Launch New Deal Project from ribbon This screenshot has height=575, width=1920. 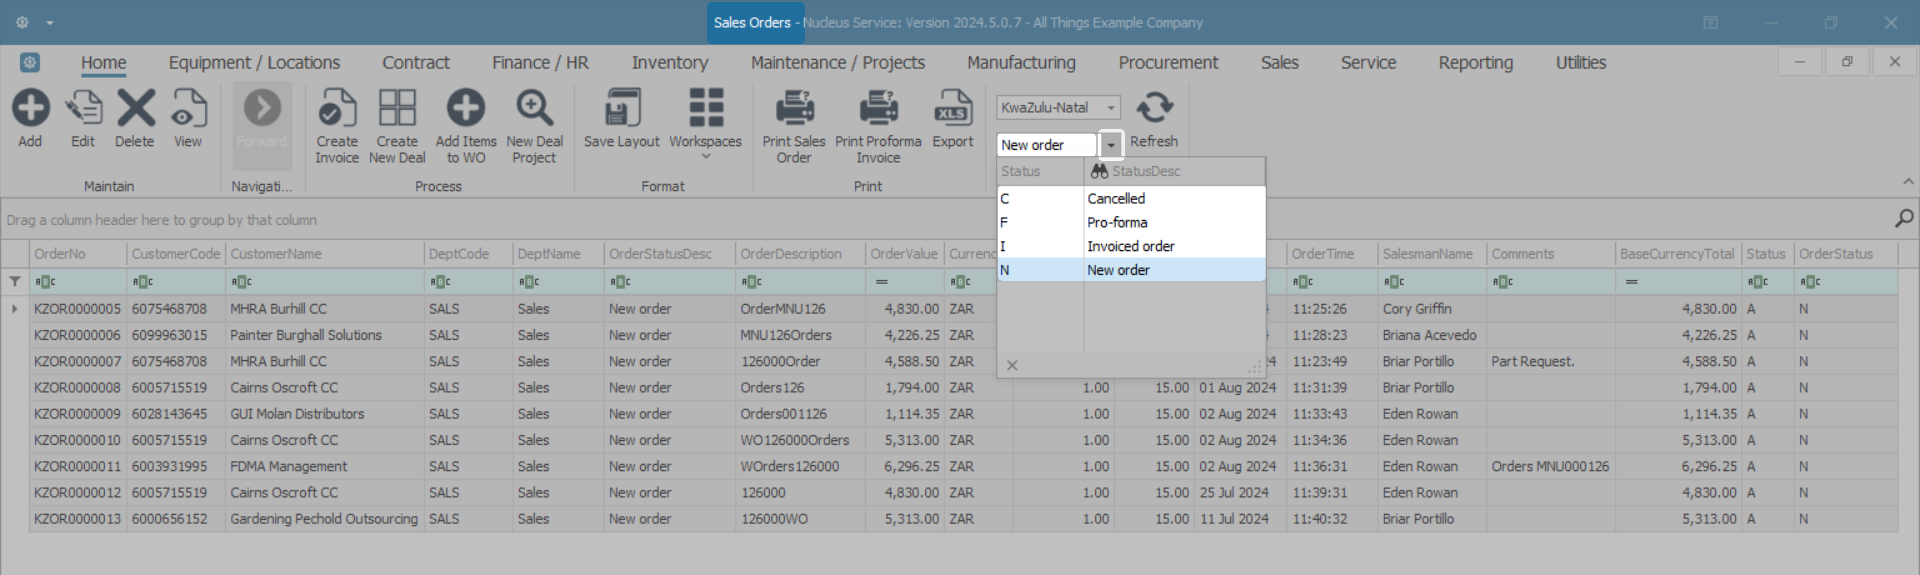(x=534, y=109)
